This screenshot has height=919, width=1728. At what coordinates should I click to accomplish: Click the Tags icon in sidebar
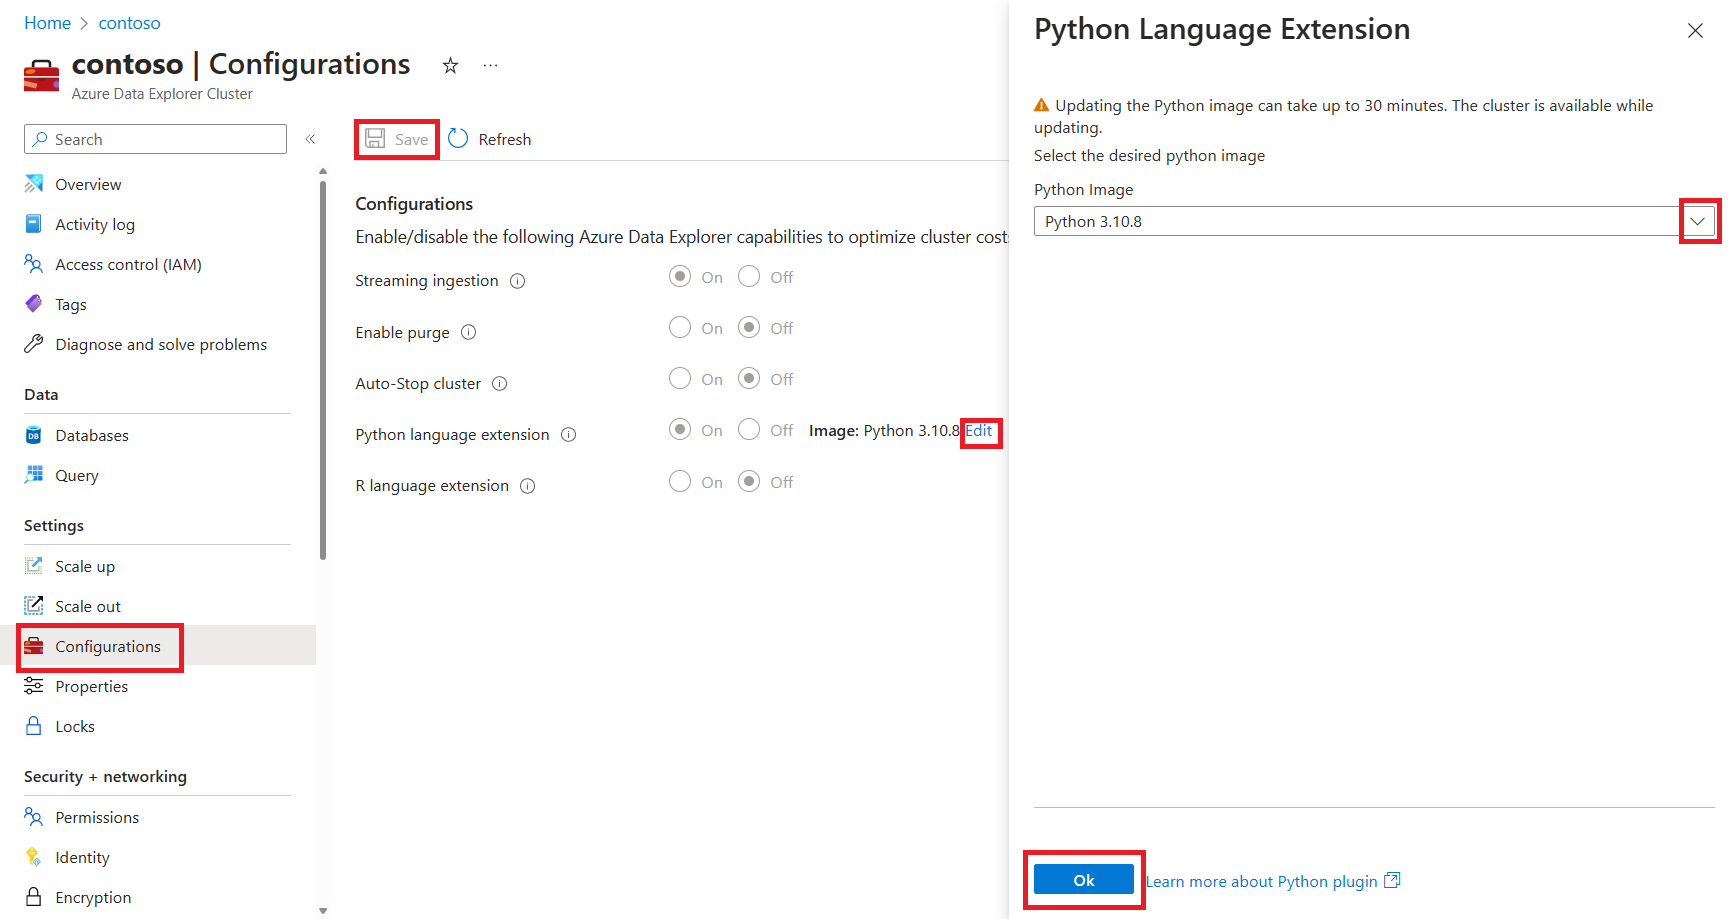coord(34,304)
